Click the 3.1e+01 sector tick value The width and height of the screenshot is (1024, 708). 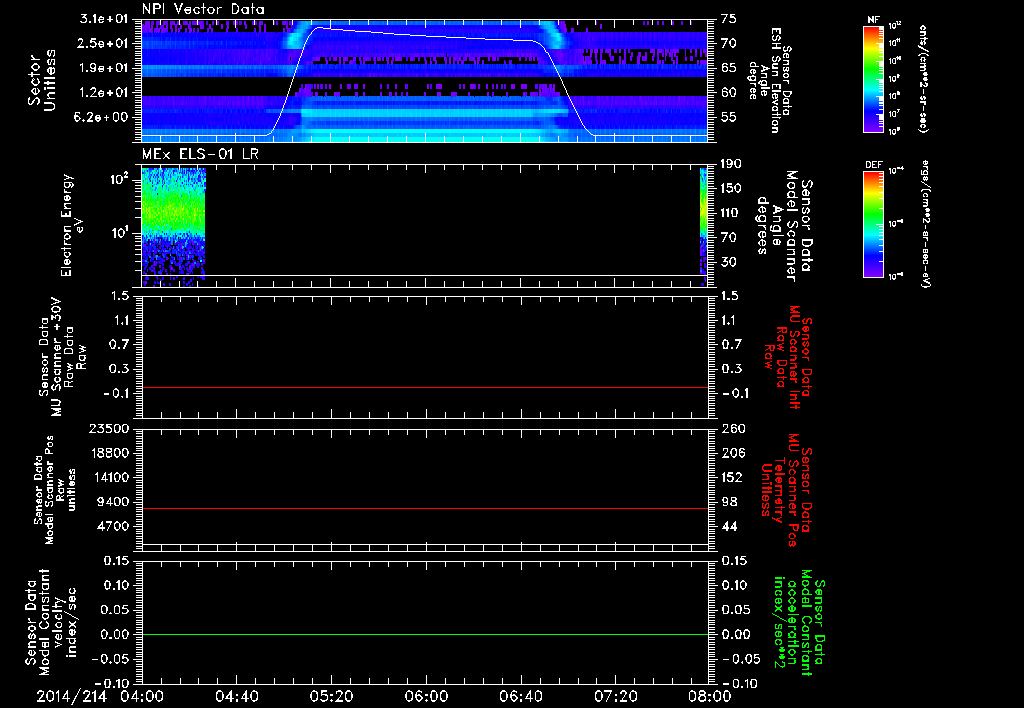[105, 19]
